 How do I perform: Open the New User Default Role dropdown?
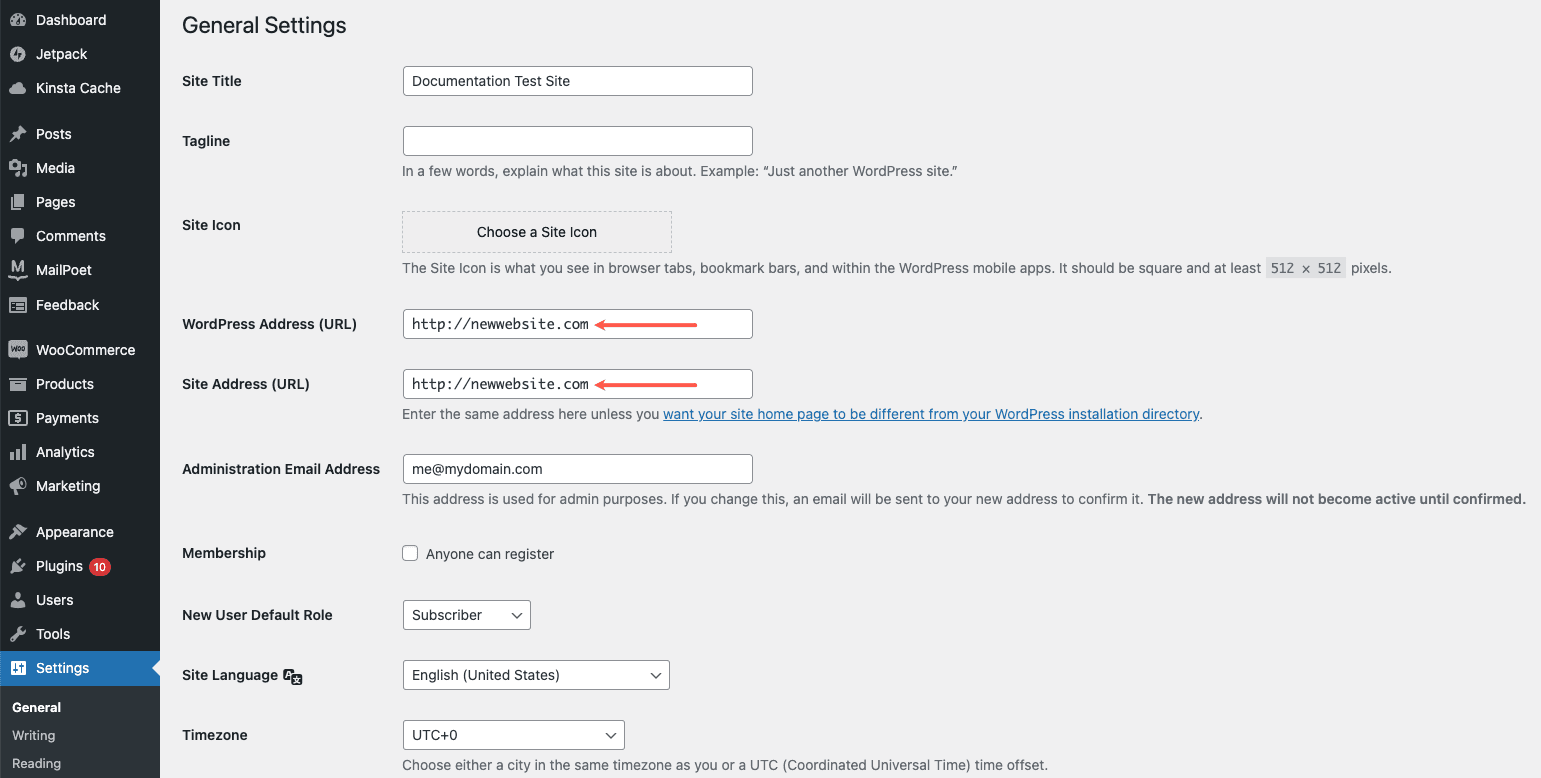point(466,615)
